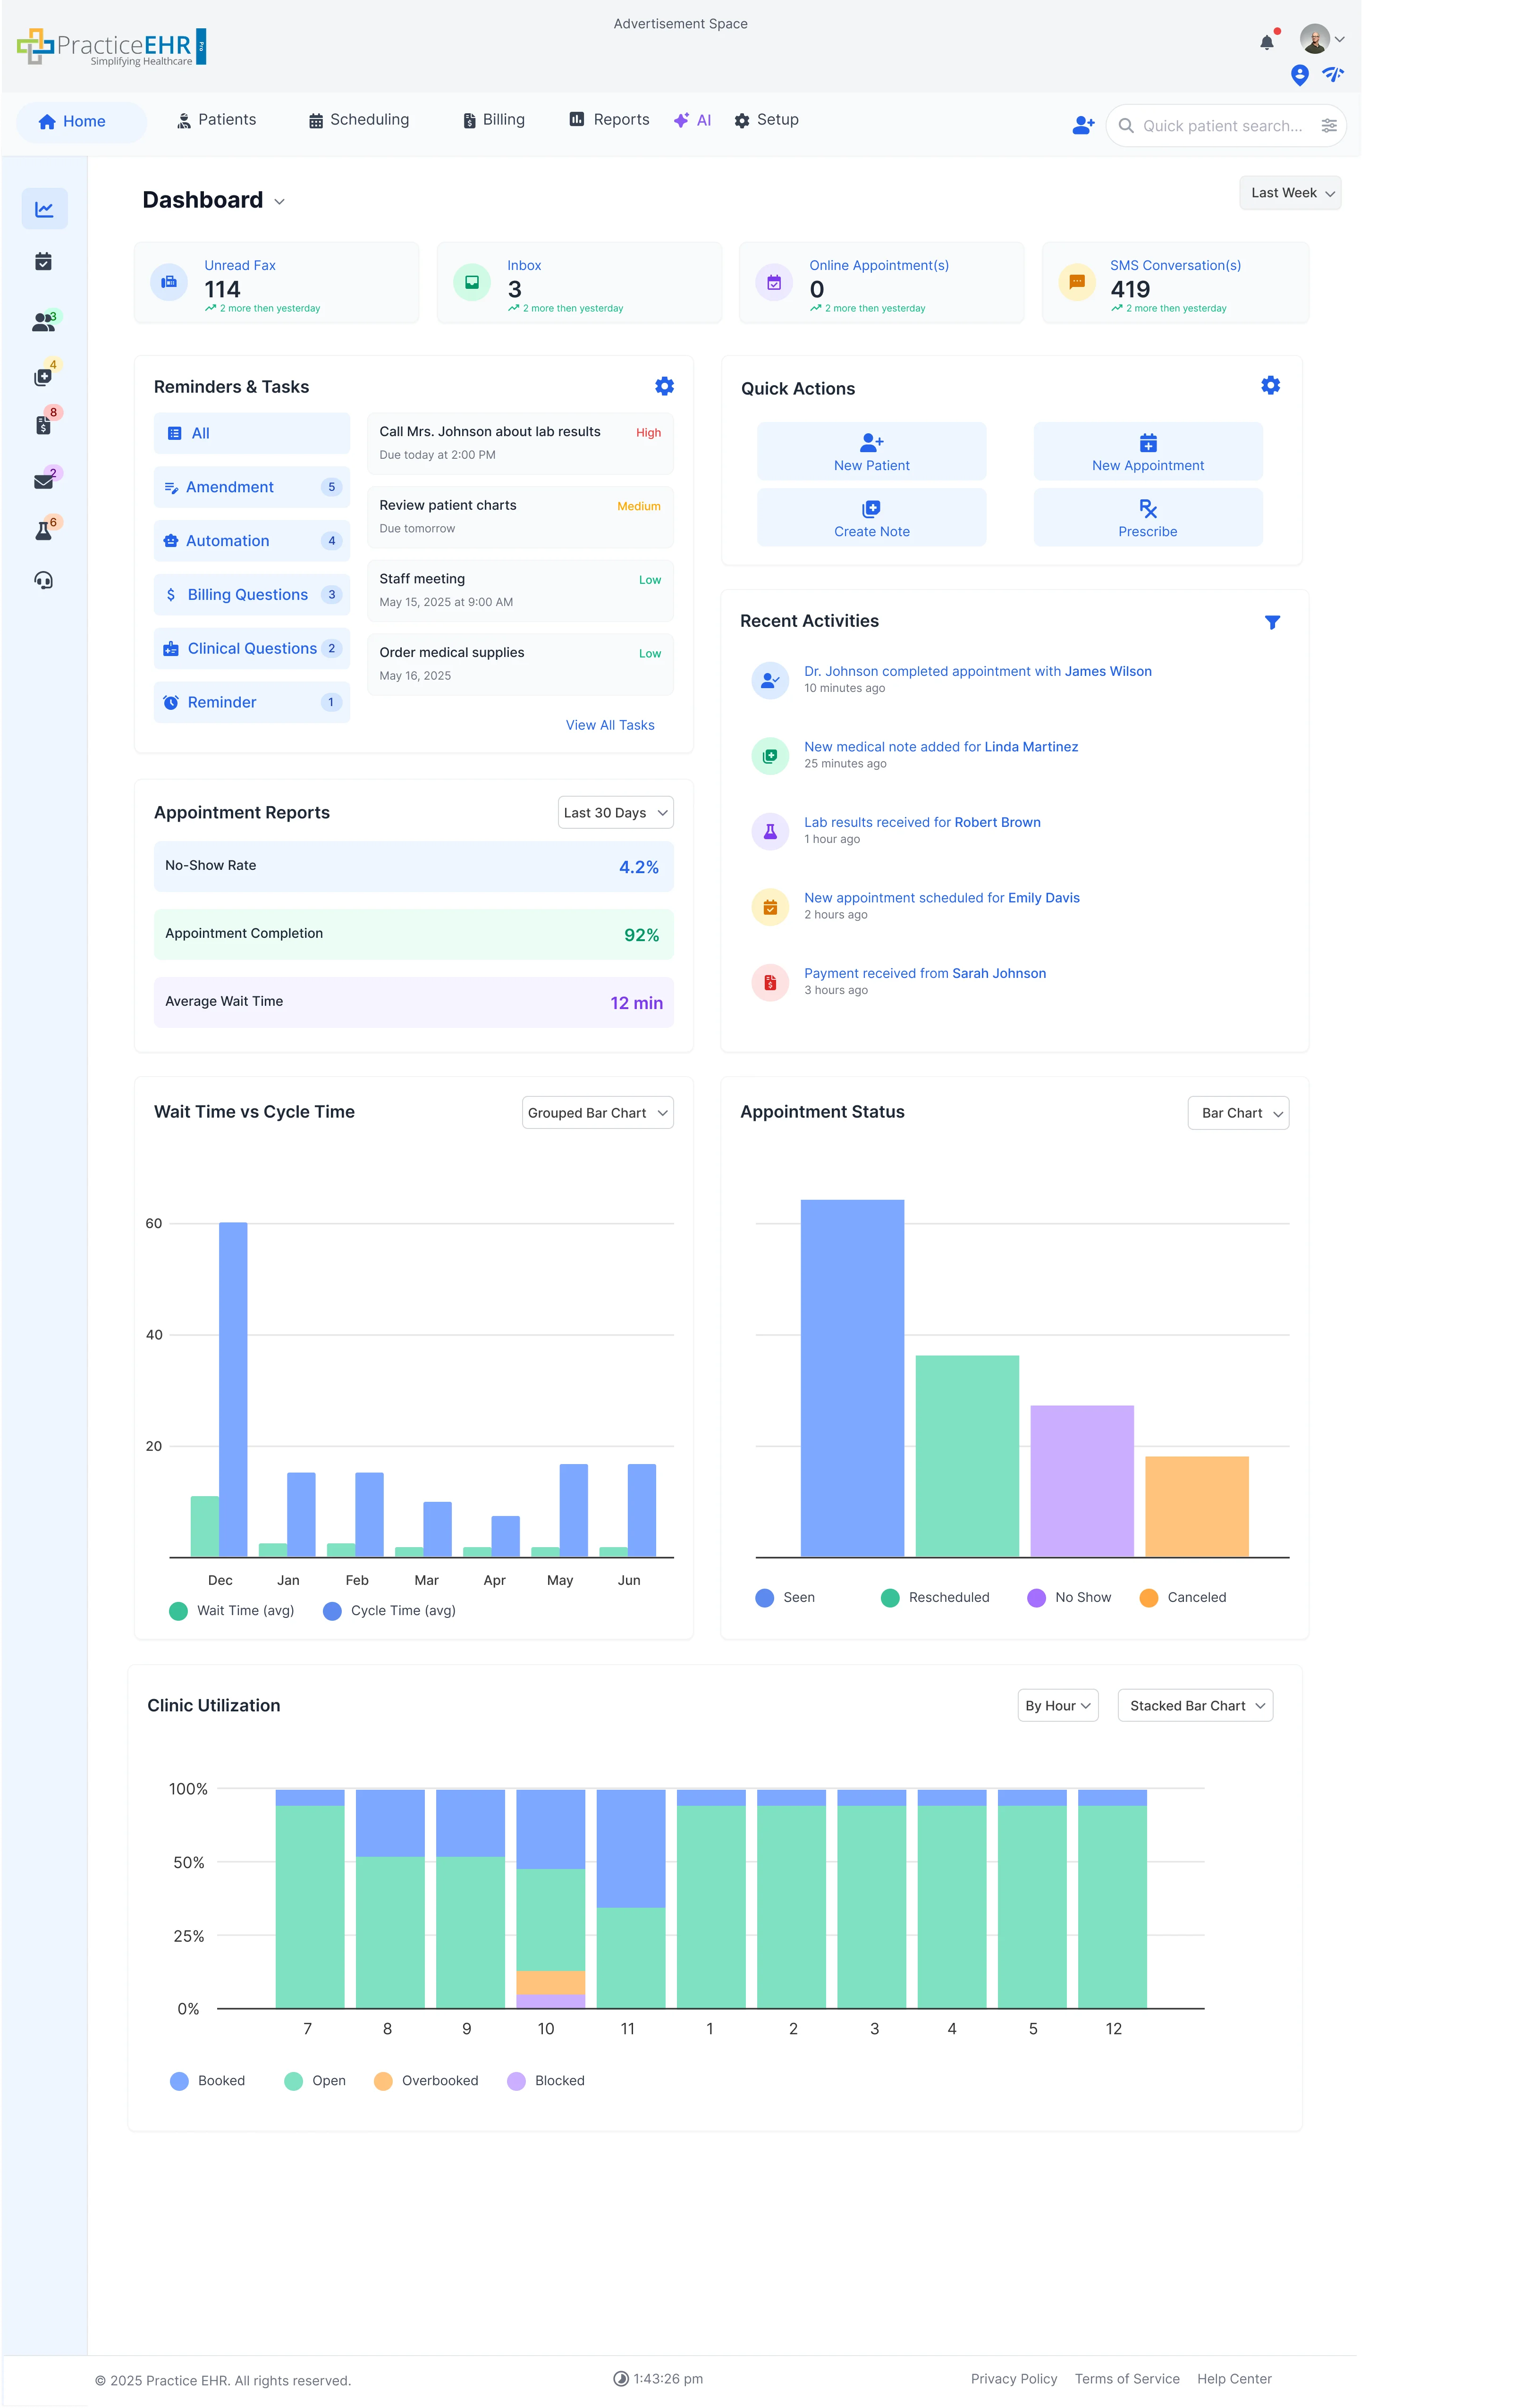Open the support headset sidebar icon
Image resolution: width=1521 pixels, height=2408 pixels.
pos(44,581)
